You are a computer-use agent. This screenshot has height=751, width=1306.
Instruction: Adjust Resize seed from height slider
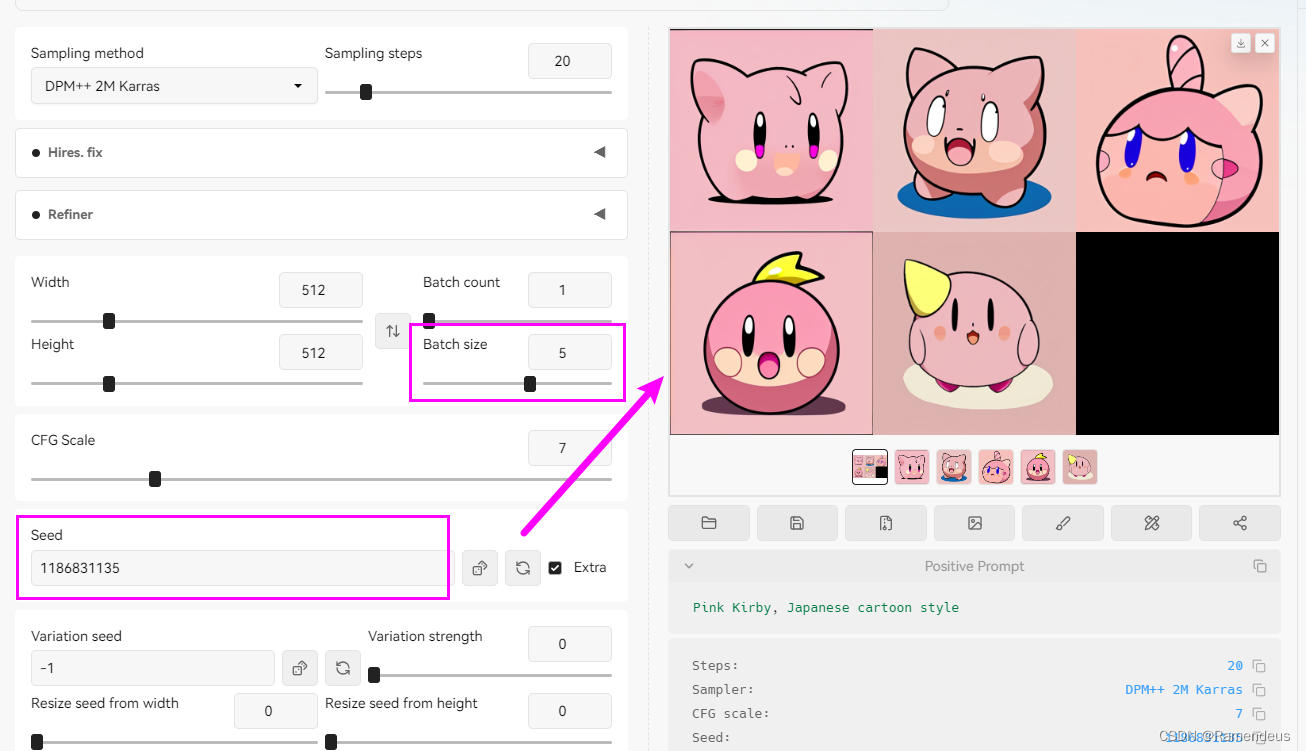click(468, 742)
